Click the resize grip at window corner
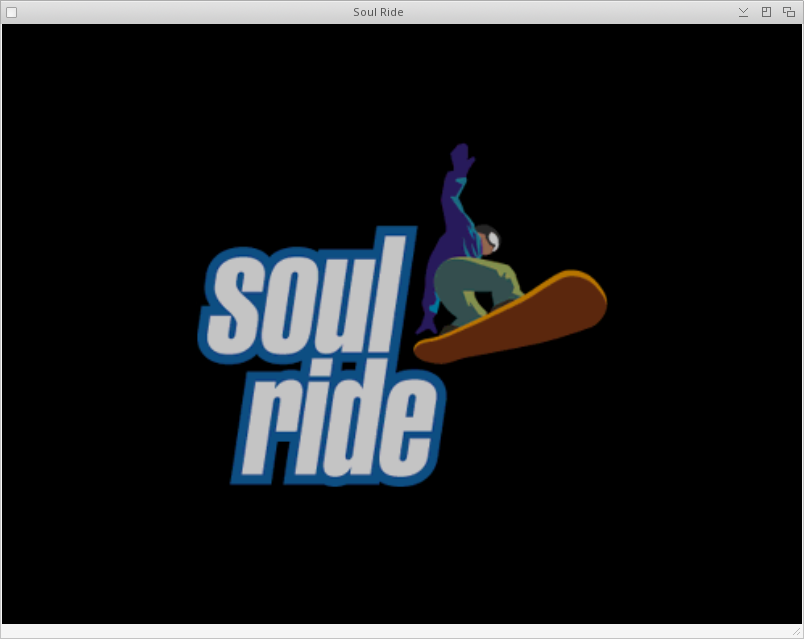Screen dimensions: 804x639 click(x=796, y=631)
